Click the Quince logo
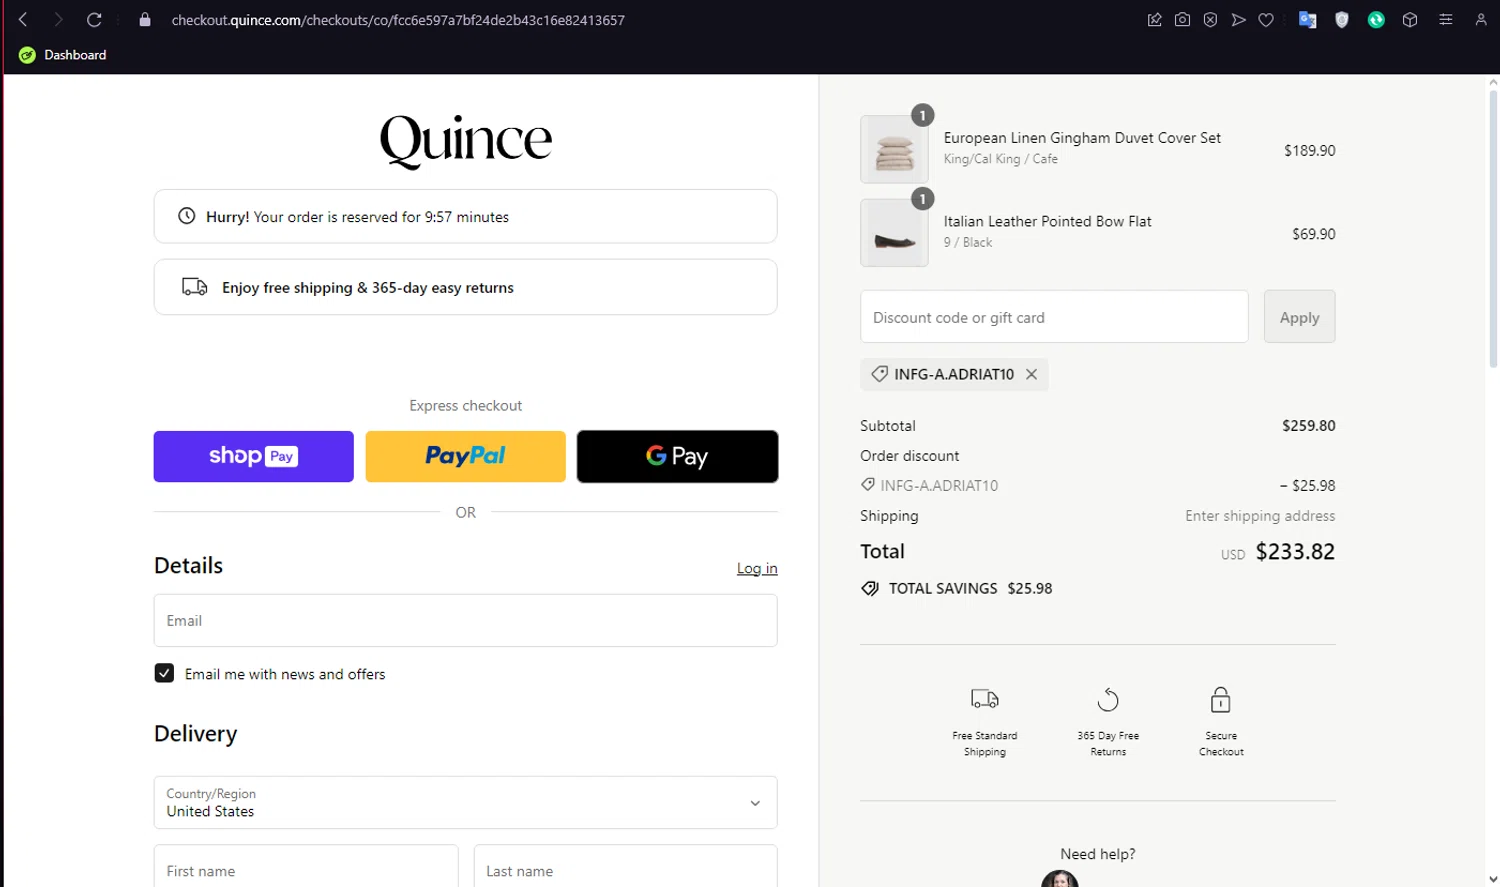 [x=466, y=140]
